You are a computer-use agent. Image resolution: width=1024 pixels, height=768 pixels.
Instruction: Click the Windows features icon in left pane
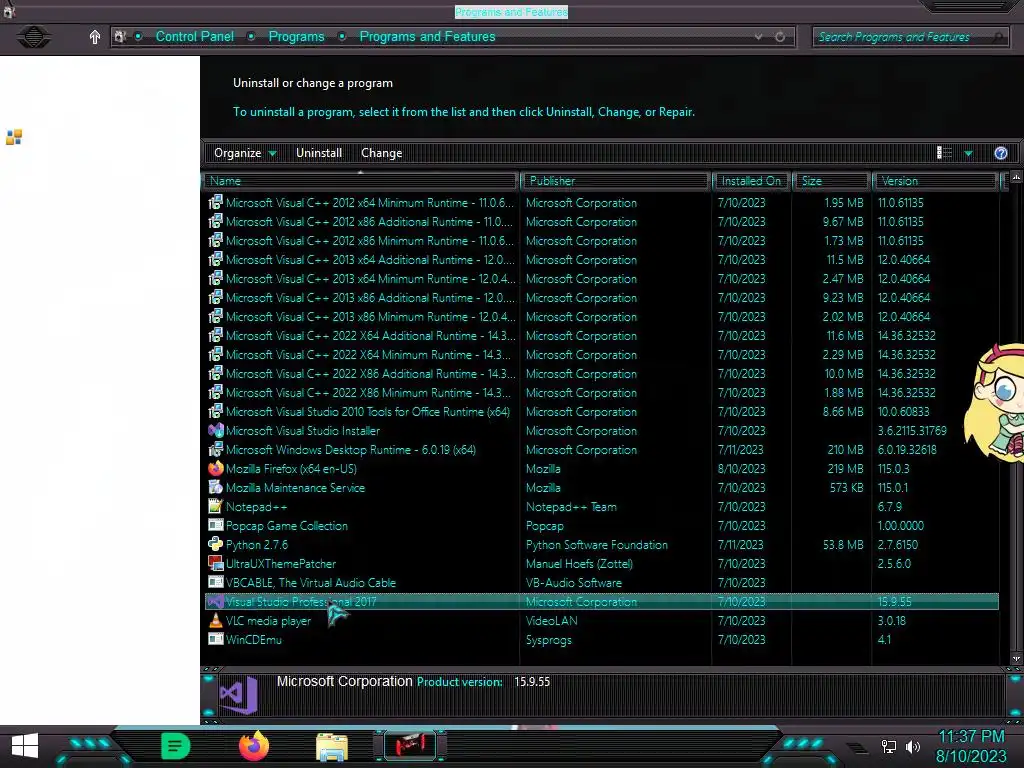click(14, 137)
